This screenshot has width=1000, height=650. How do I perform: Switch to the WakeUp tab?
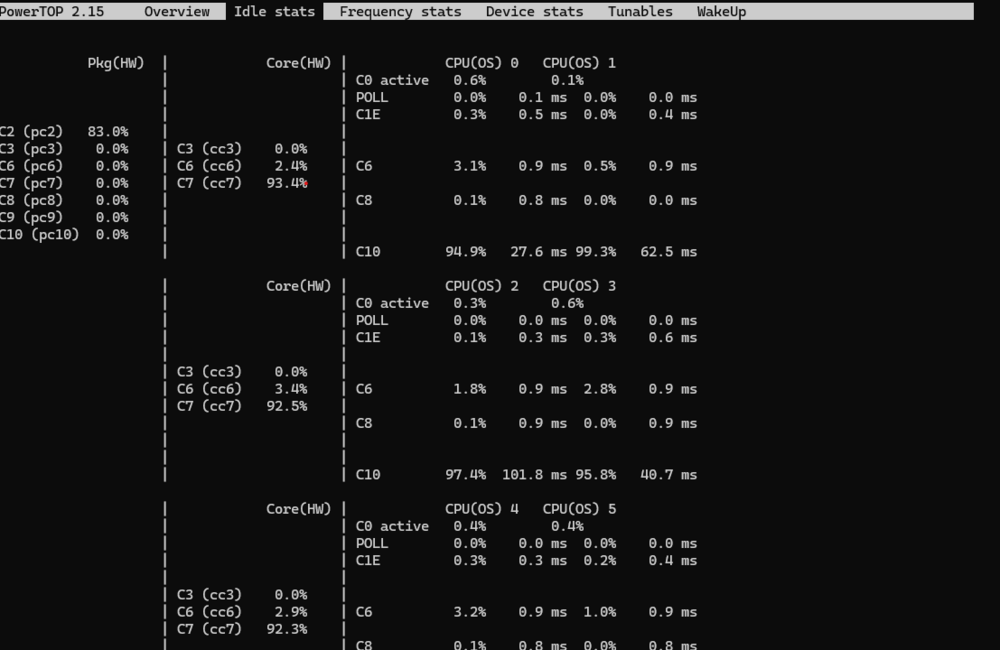[x=721, y=11]
